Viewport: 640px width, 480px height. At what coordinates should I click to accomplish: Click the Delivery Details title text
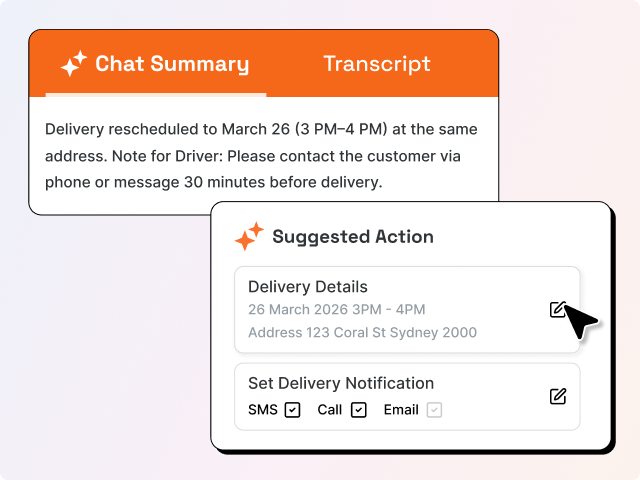[308, 287]
